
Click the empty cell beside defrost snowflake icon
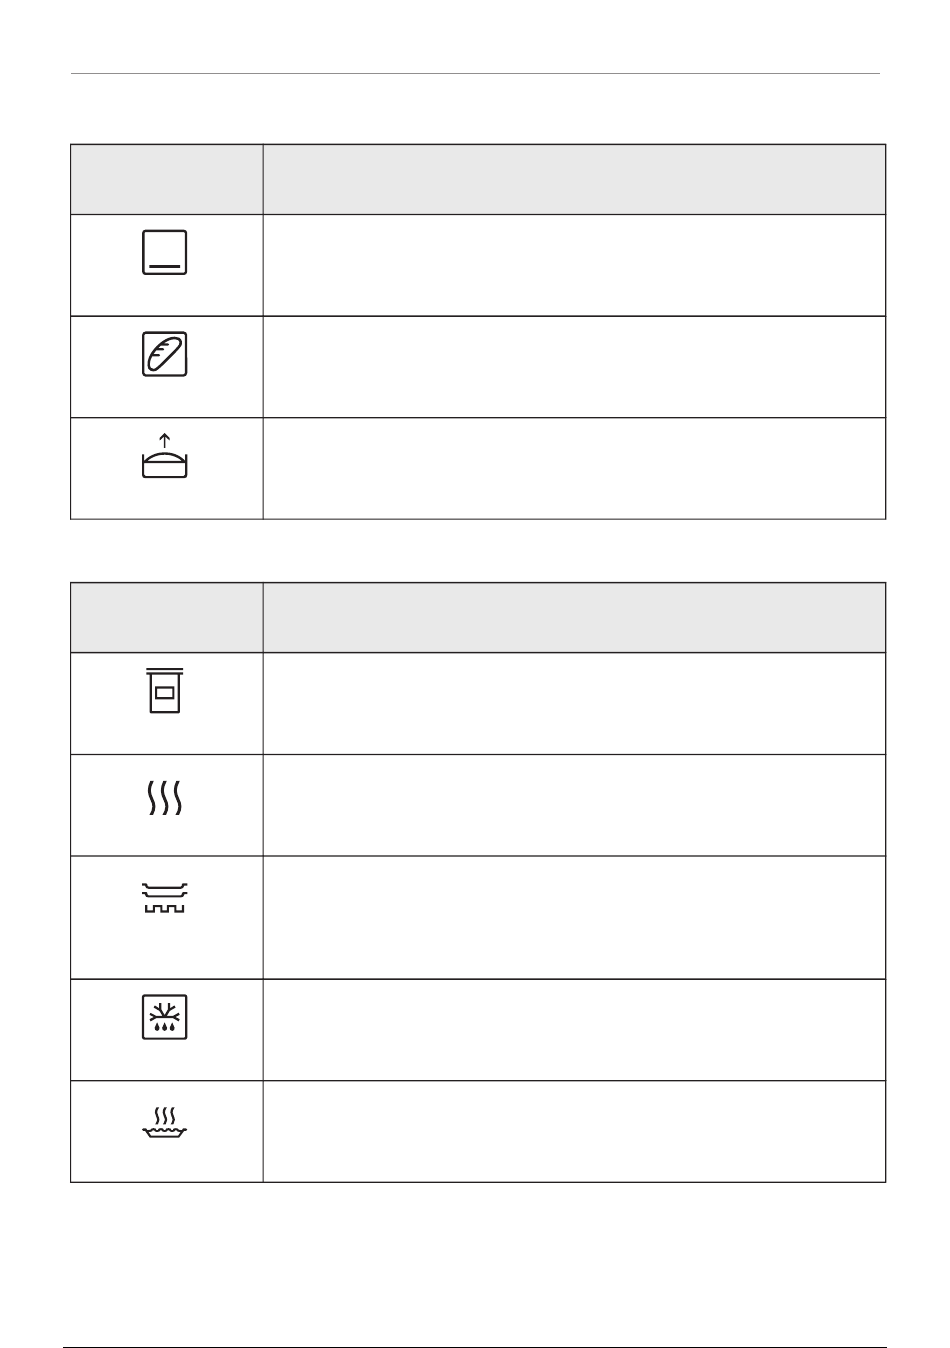574,1030
